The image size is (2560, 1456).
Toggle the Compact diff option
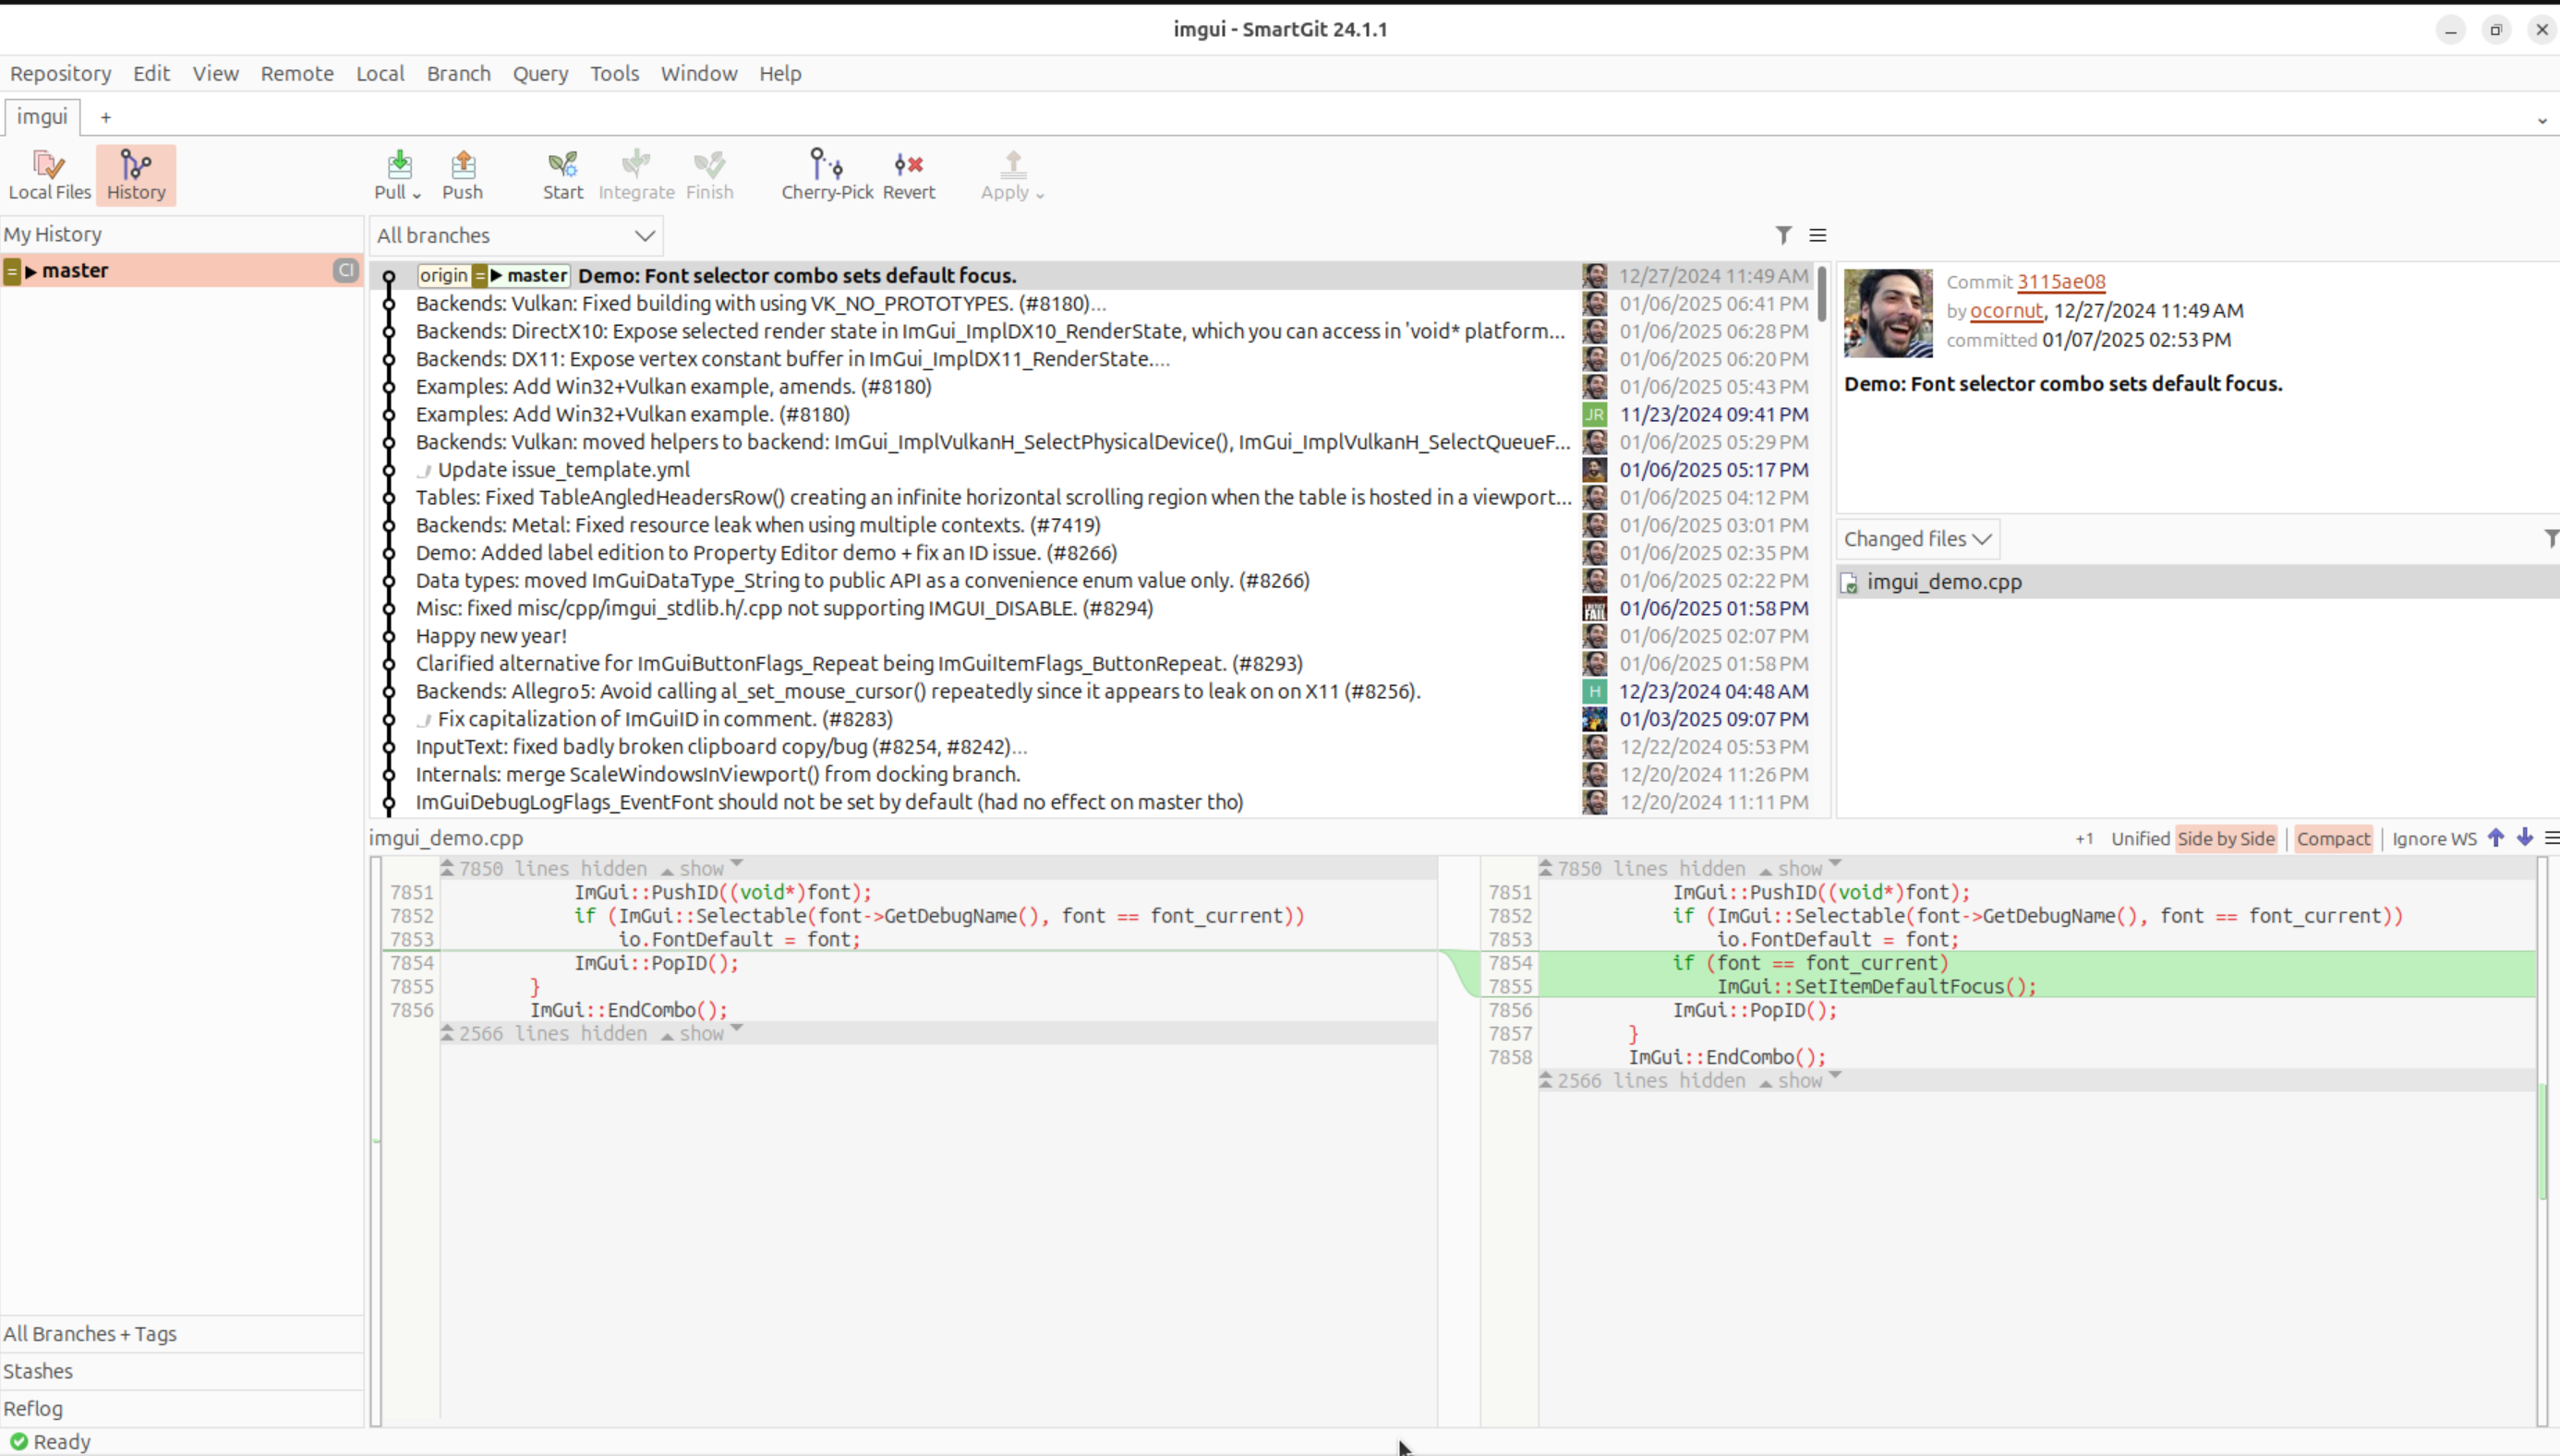(x=2332, y=839)
